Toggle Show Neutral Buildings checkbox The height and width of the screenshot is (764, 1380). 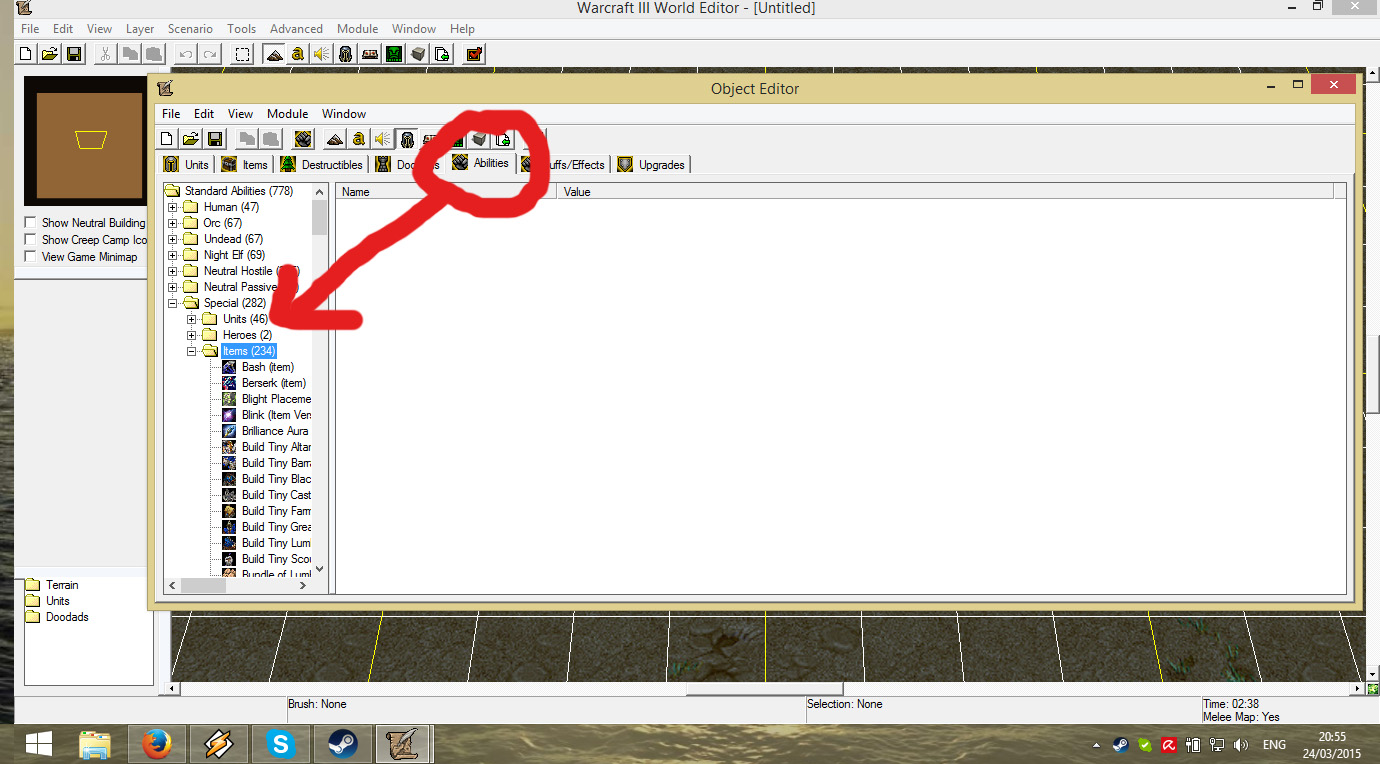[x=31, y=223]
